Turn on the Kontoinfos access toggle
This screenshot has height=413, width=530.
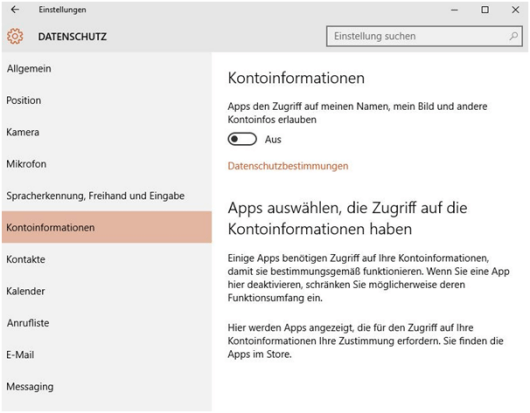coord(242,139)
